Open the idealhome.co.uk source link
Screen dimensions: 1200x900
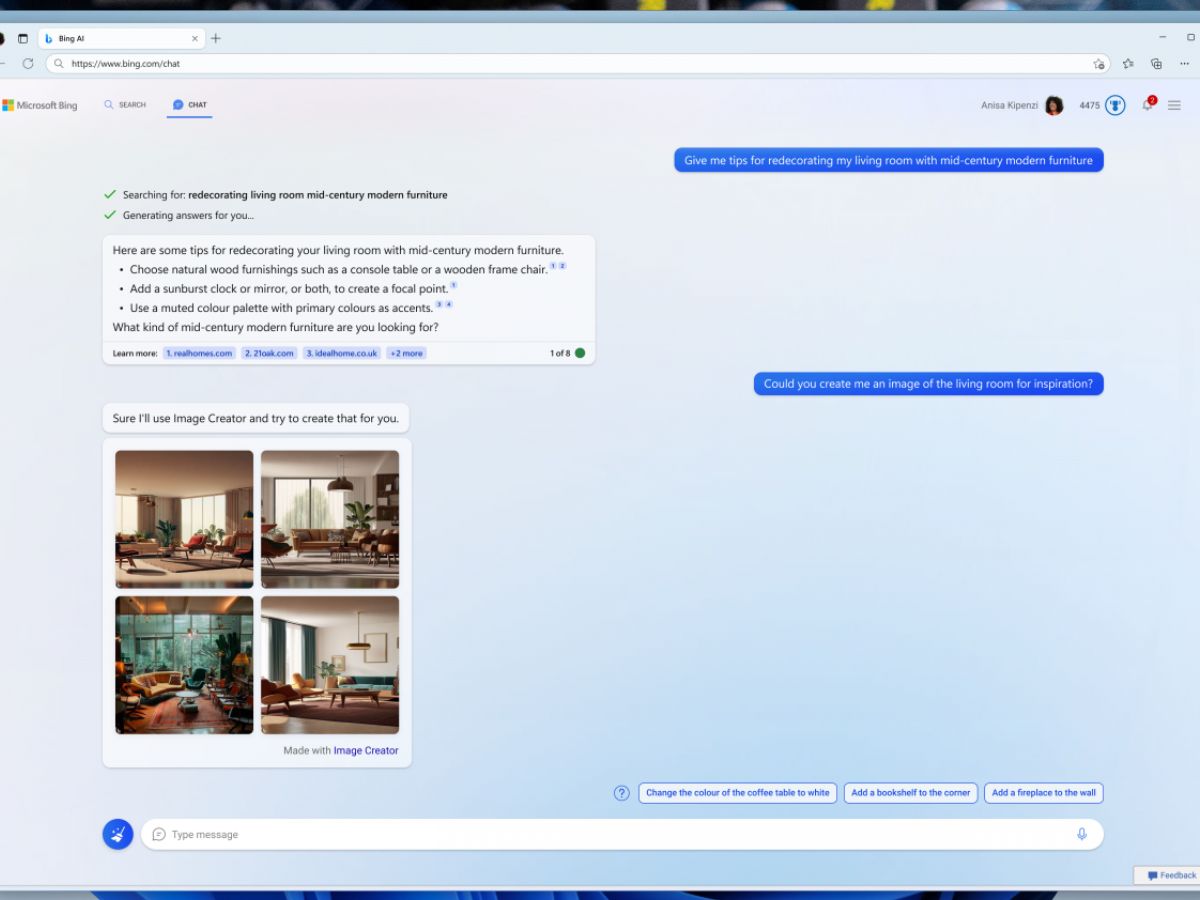pyautogui.click(x=341, y=353)
